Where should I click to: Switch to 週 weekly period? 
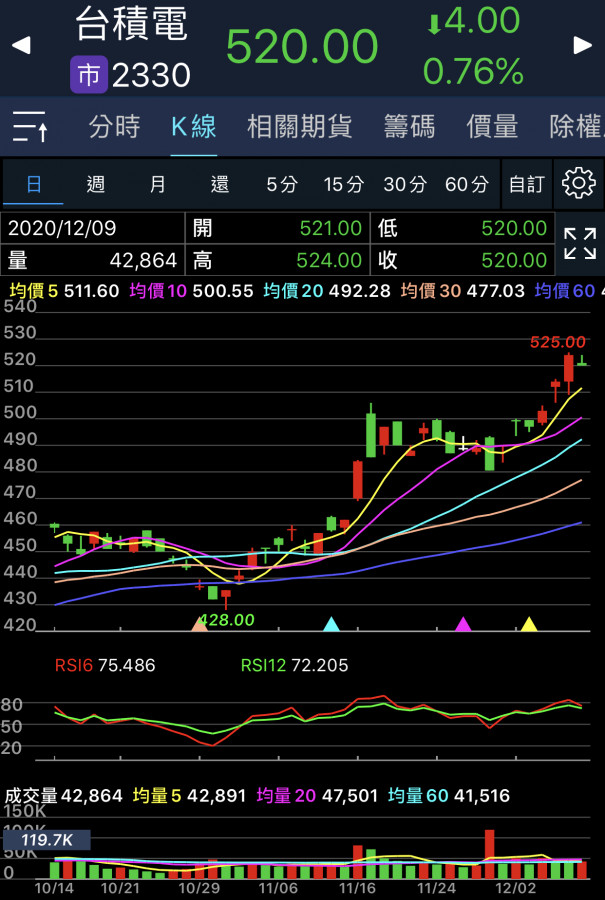(x=96, y=184)
